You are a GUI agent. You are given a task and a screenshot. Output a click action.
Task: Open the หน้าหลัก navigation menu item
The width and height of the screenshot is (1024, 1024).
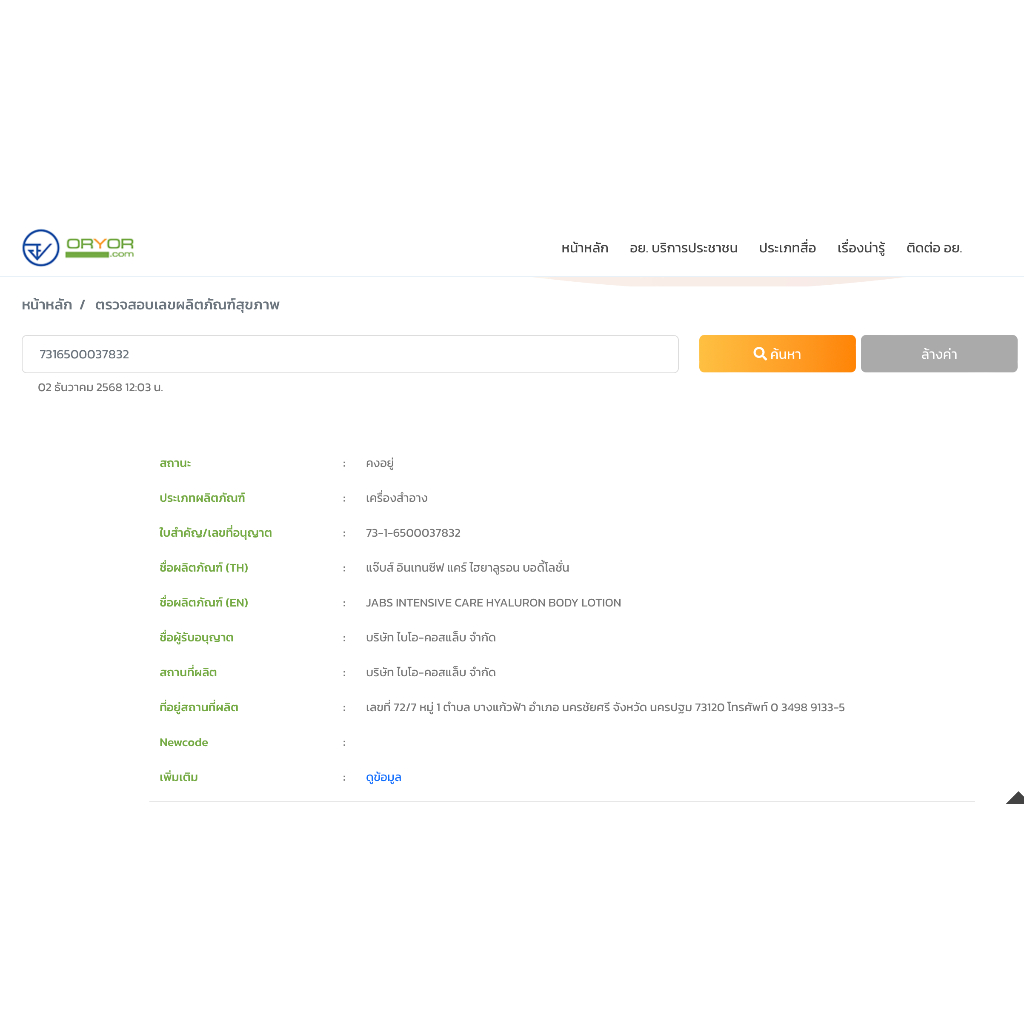(x=584, y=248)
